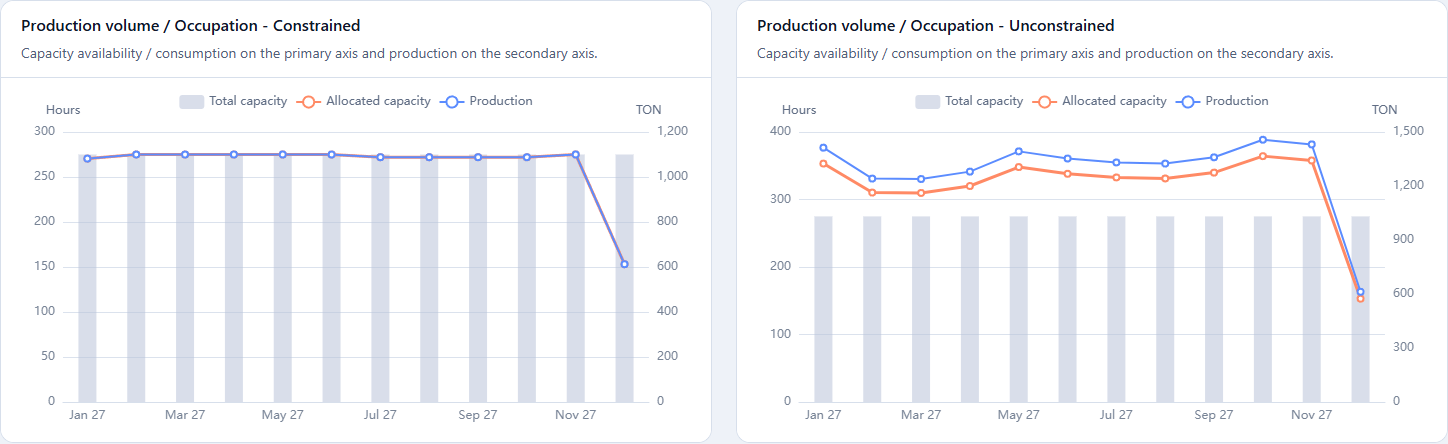Toggle Total capacity legend in Unconstrained chart

point(969,101)
